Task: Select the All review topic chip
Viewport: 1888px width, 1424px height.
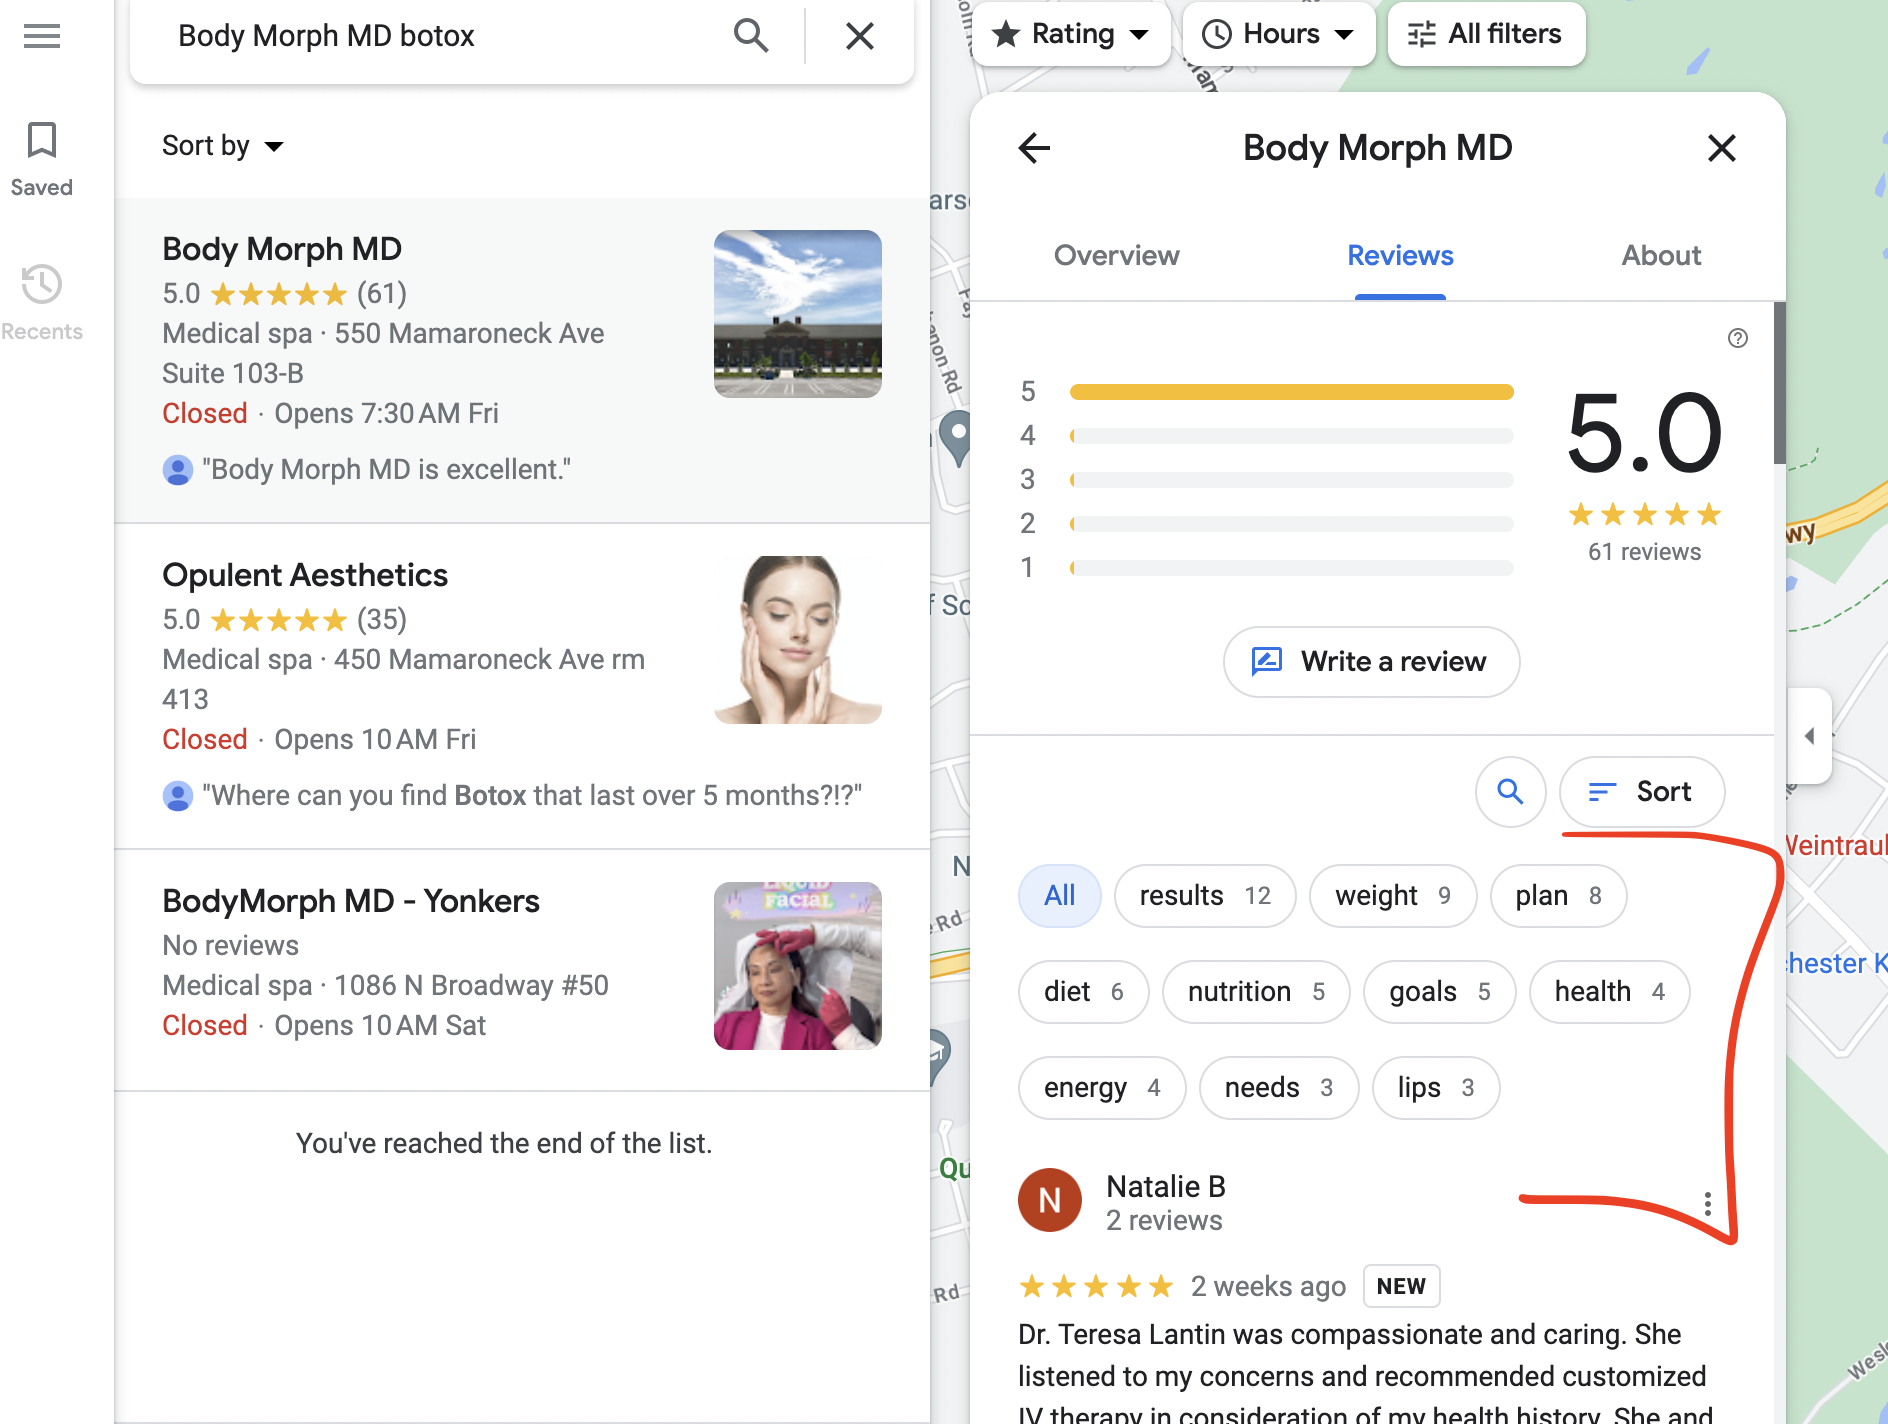Action: pyautogui.click(x=1060, y=896)
